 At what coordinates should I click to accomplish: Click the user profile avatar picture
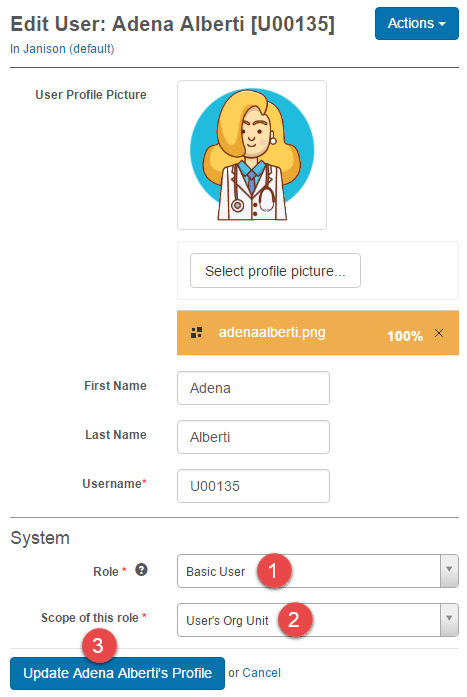tap(252, 155)
